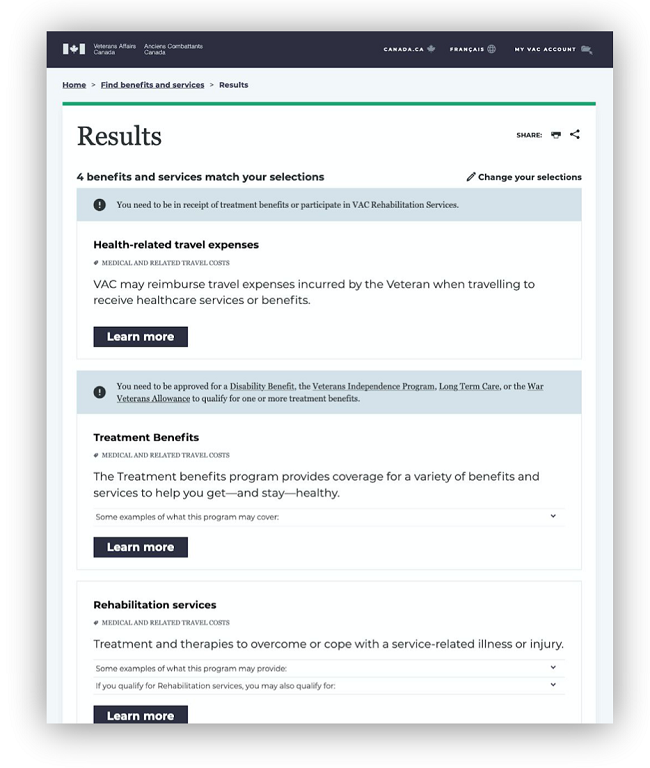Click the My VAC Account user icon
This screenshot has height=768, width=650.
point(586,49)
